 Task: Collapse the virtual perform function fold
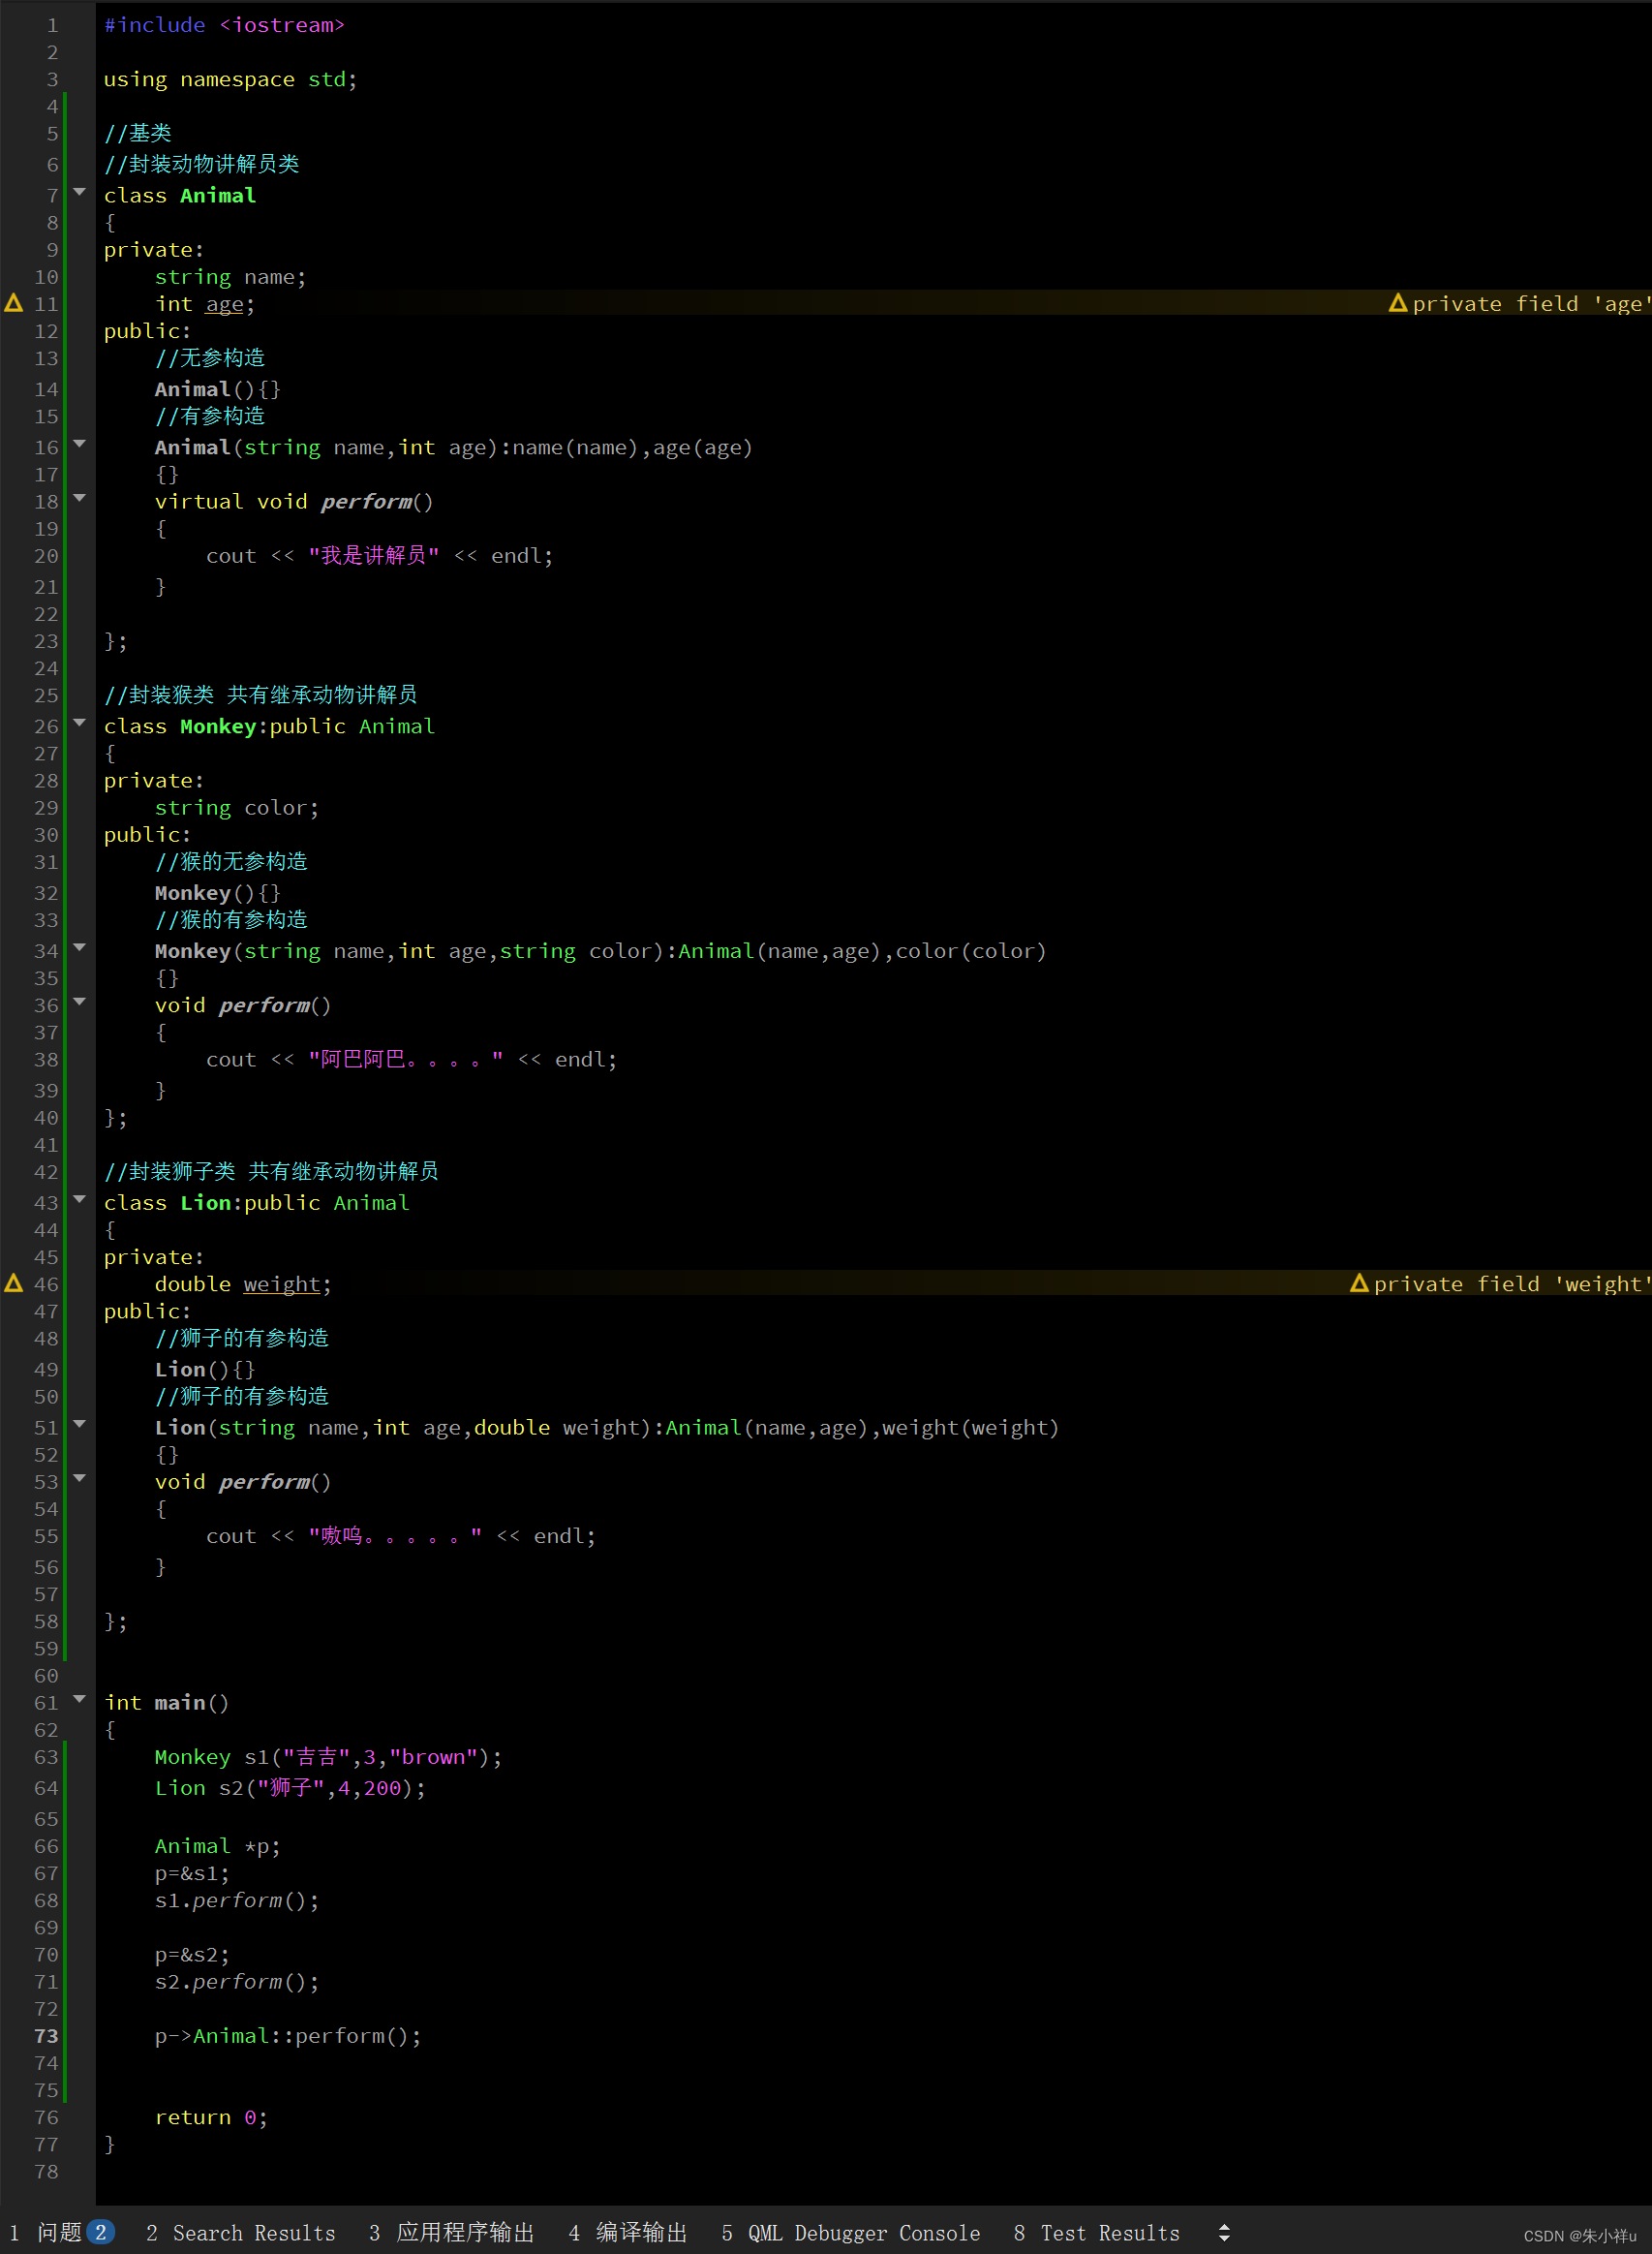click(x=80, y=499)
